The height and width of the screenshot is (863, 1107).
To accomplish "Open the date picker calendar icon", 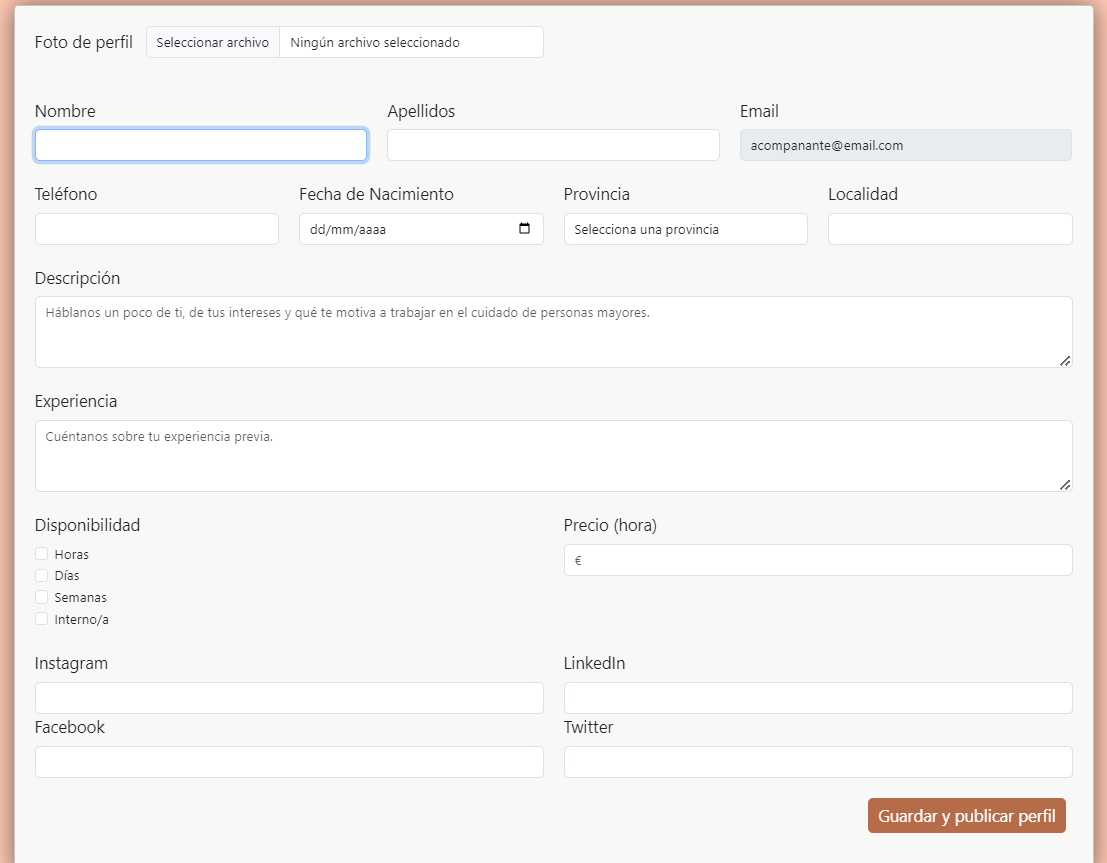I will 524,228.
